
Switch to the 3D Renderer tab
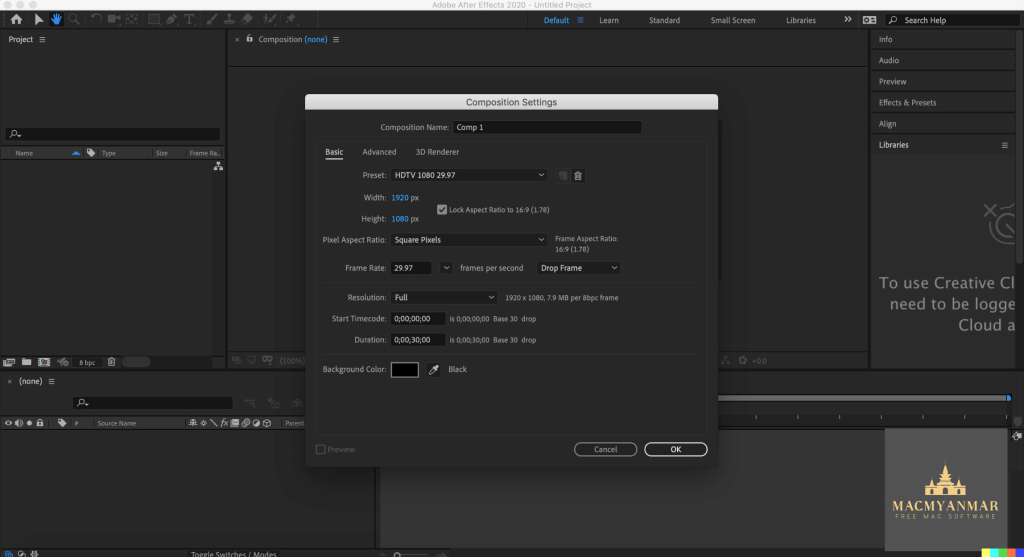438,152
